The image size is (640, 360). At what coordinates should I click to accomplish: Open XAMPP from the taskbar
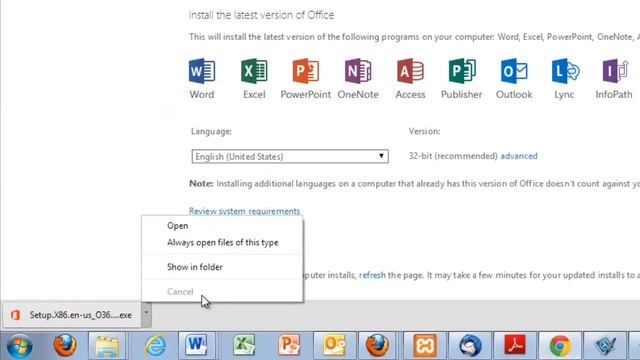click(x=425, y=346)
